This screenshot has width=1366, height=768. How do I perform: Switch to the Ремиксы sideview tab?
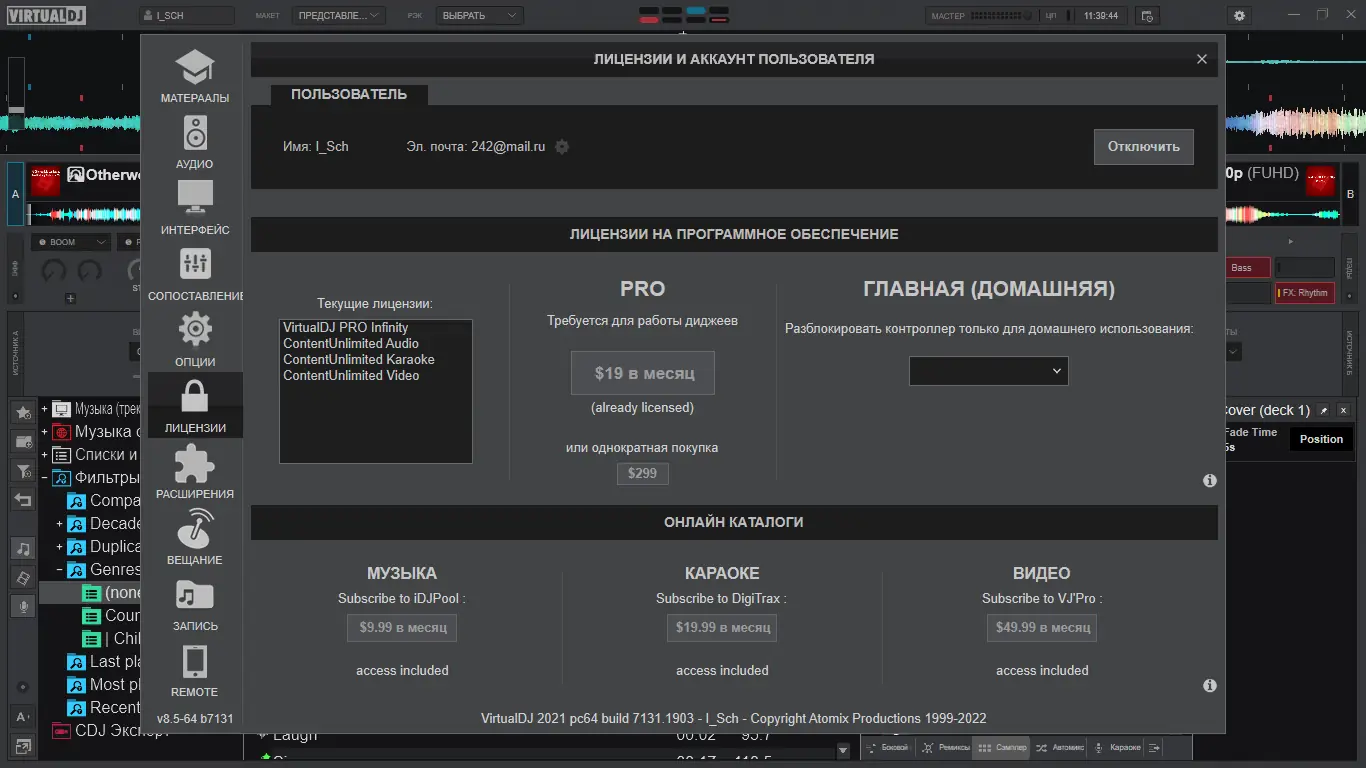pyautogui.click(x=945, y=748)
